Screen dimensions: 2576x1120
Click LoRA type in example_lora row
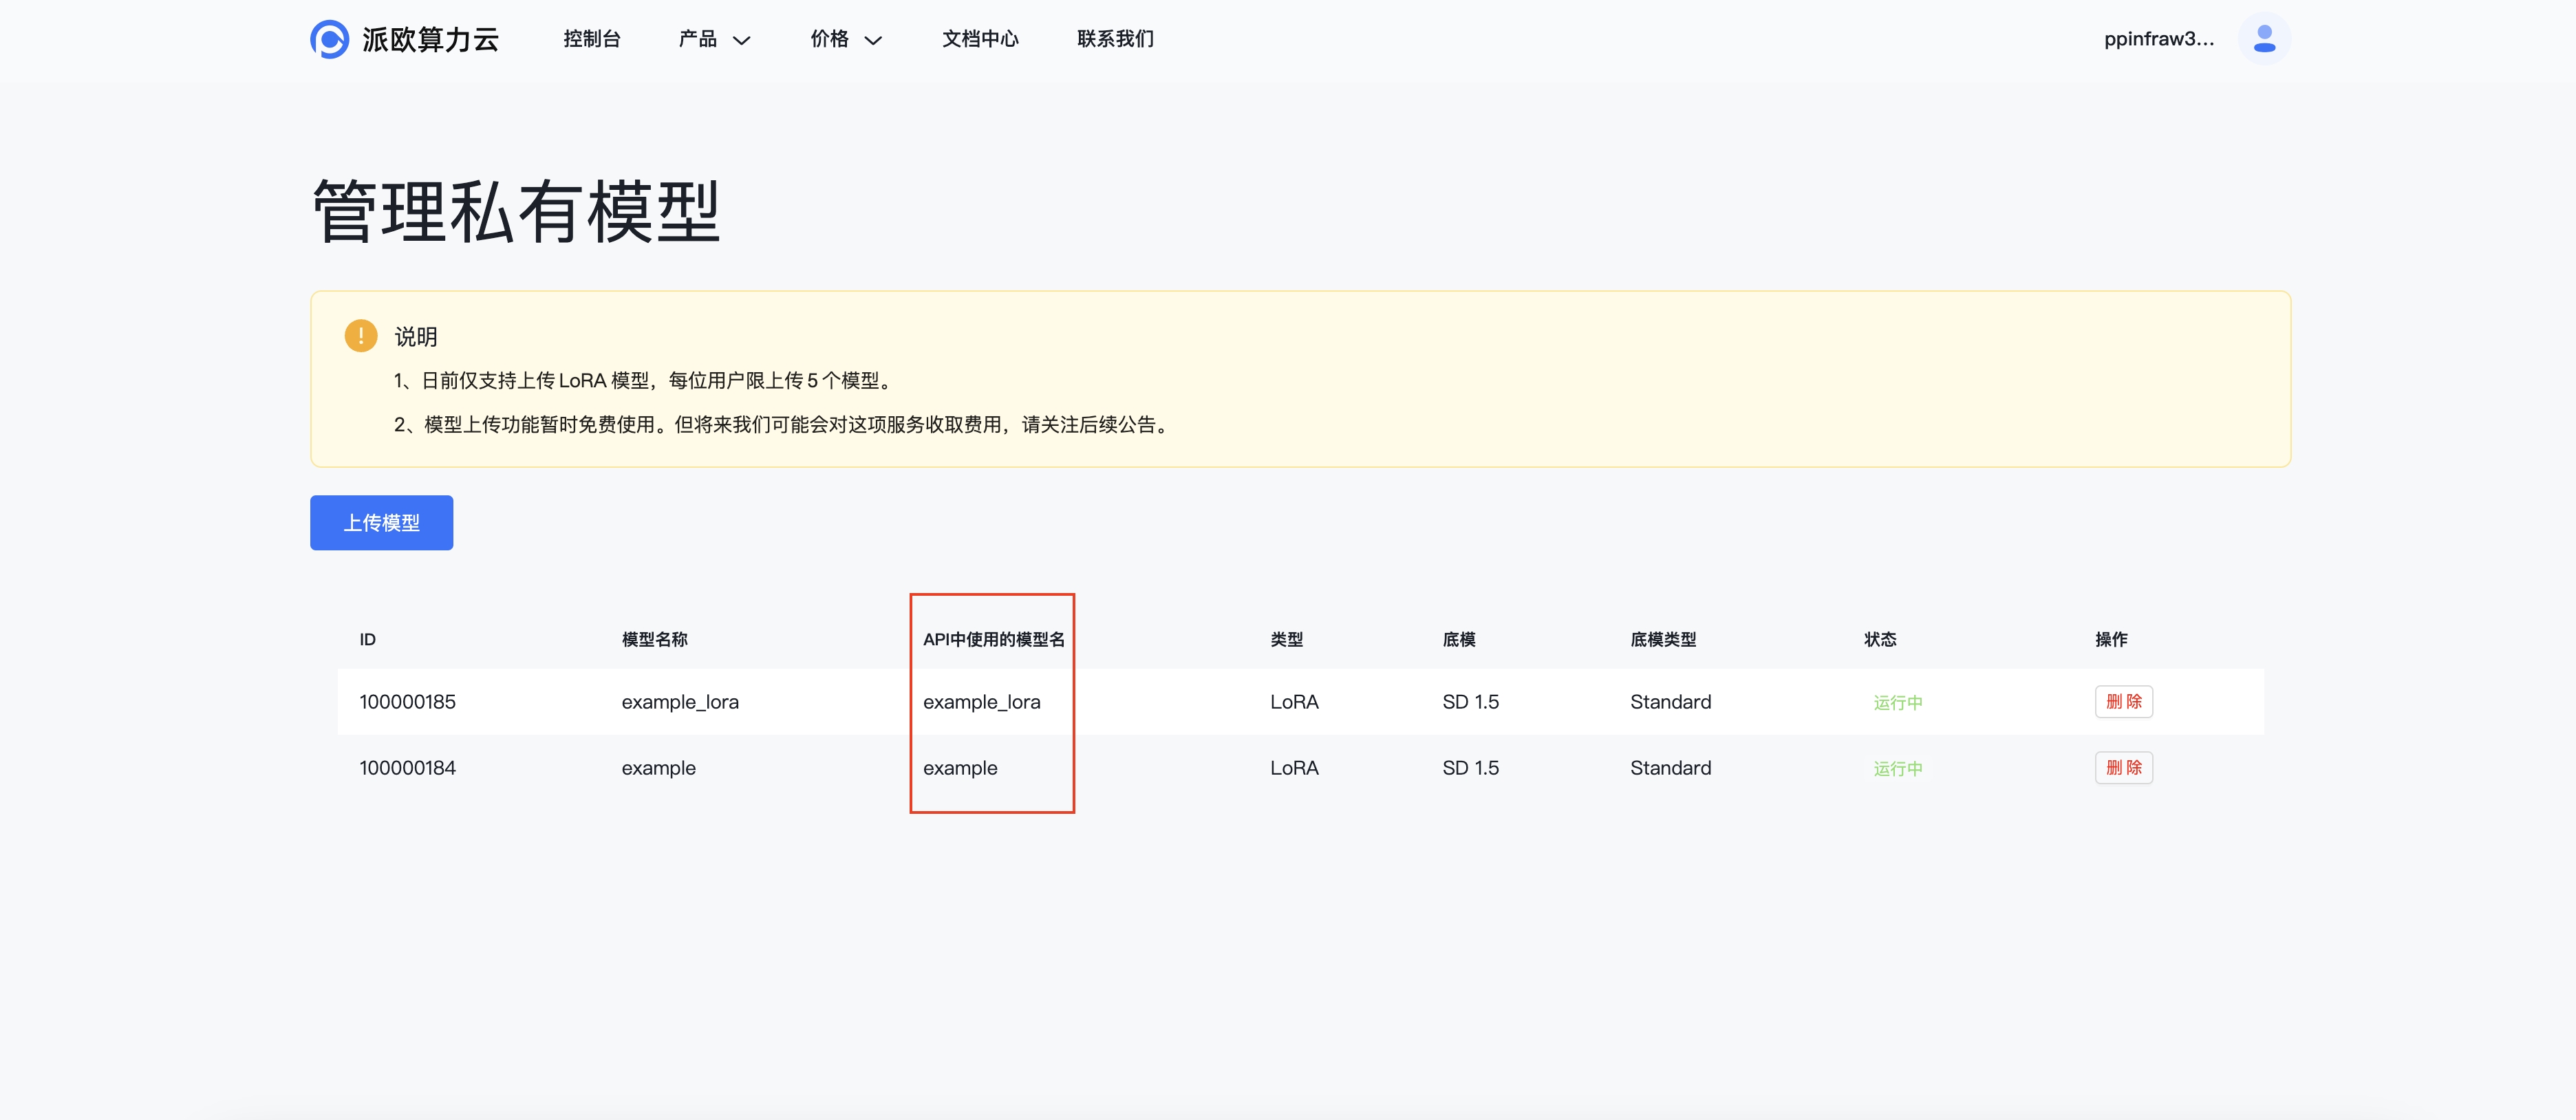coord(1294,702)
